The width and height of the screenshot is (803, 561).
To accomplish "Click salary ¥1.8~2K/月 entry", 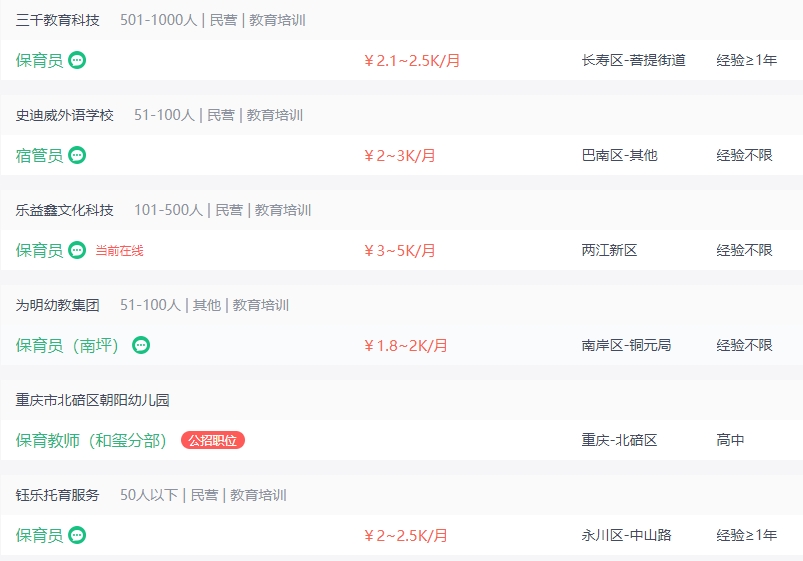I will point(406,345).
